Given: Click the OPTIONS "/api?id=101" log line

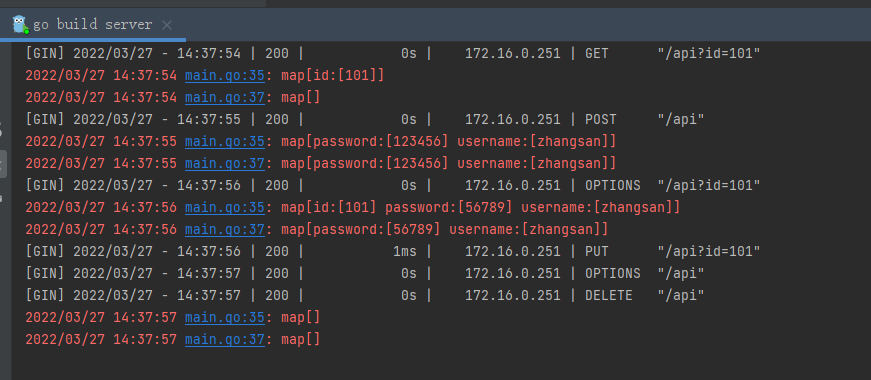Looking at the screenshot, I should coord(393,185).
